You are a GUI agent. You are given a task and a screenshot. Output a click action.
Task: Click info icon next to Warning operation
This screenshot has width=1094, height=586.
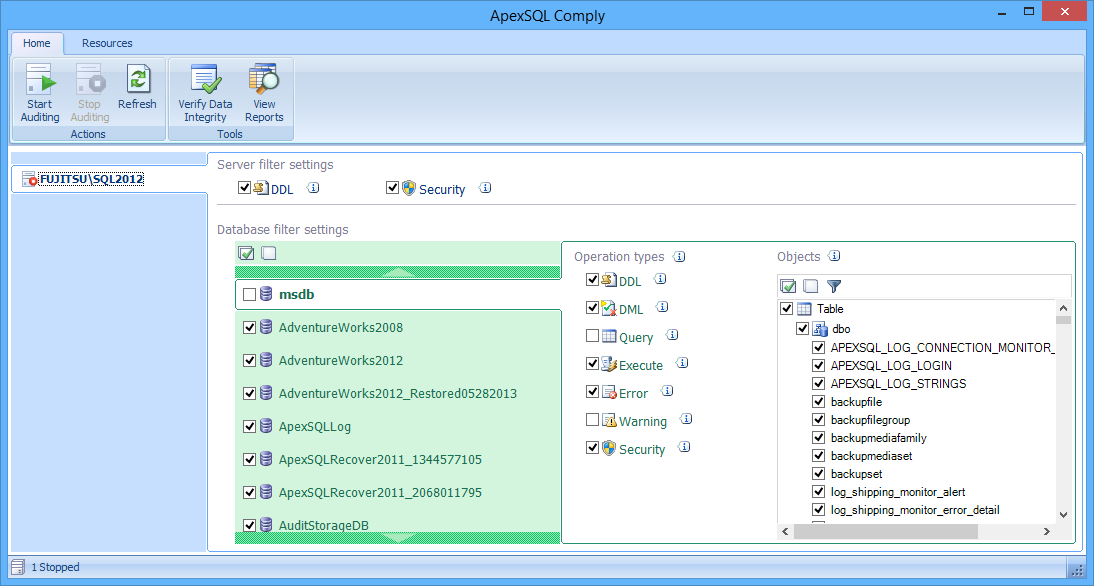pyautogui.click(x=687, y=419)
